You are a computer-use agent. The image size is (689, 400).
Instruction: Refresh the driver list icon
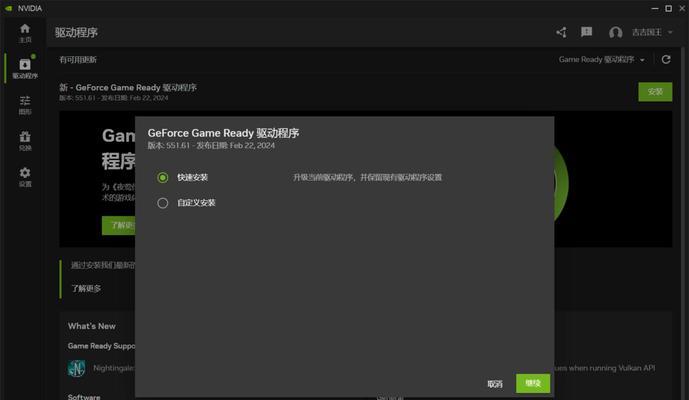(x=666, y=59)
